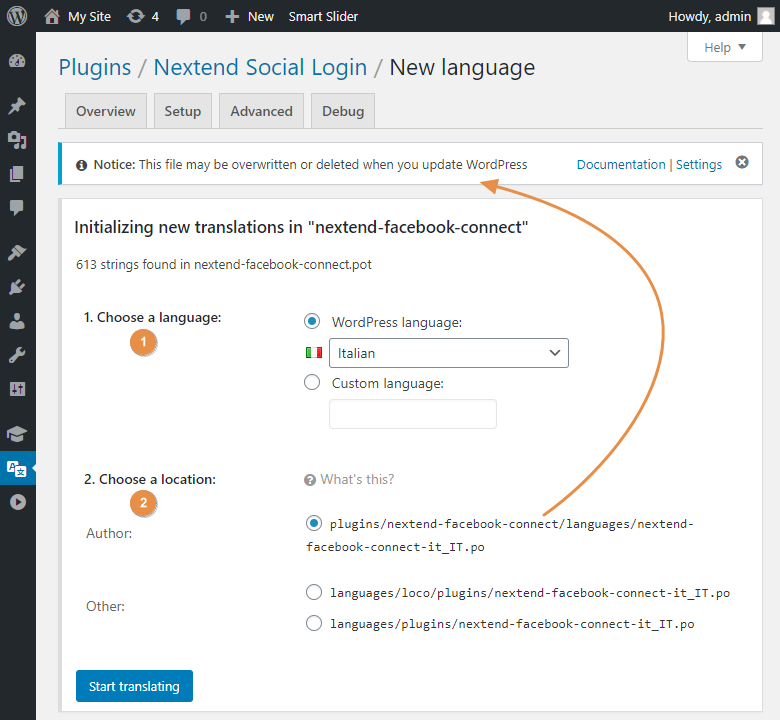The image size is (780, 720).
Task: Select the Custom language radio option
Action: point(312,382)
